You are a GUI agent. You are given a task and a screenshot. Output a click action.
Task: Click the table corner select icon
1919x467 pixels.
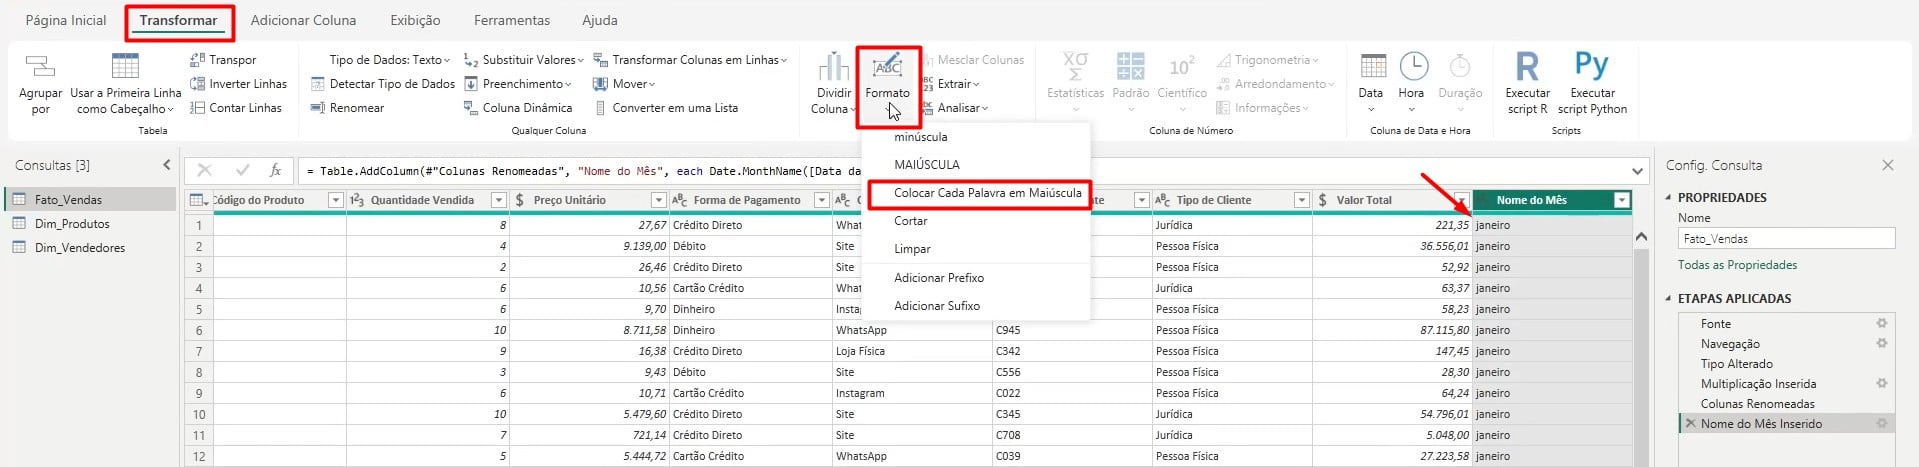[199, 200]
